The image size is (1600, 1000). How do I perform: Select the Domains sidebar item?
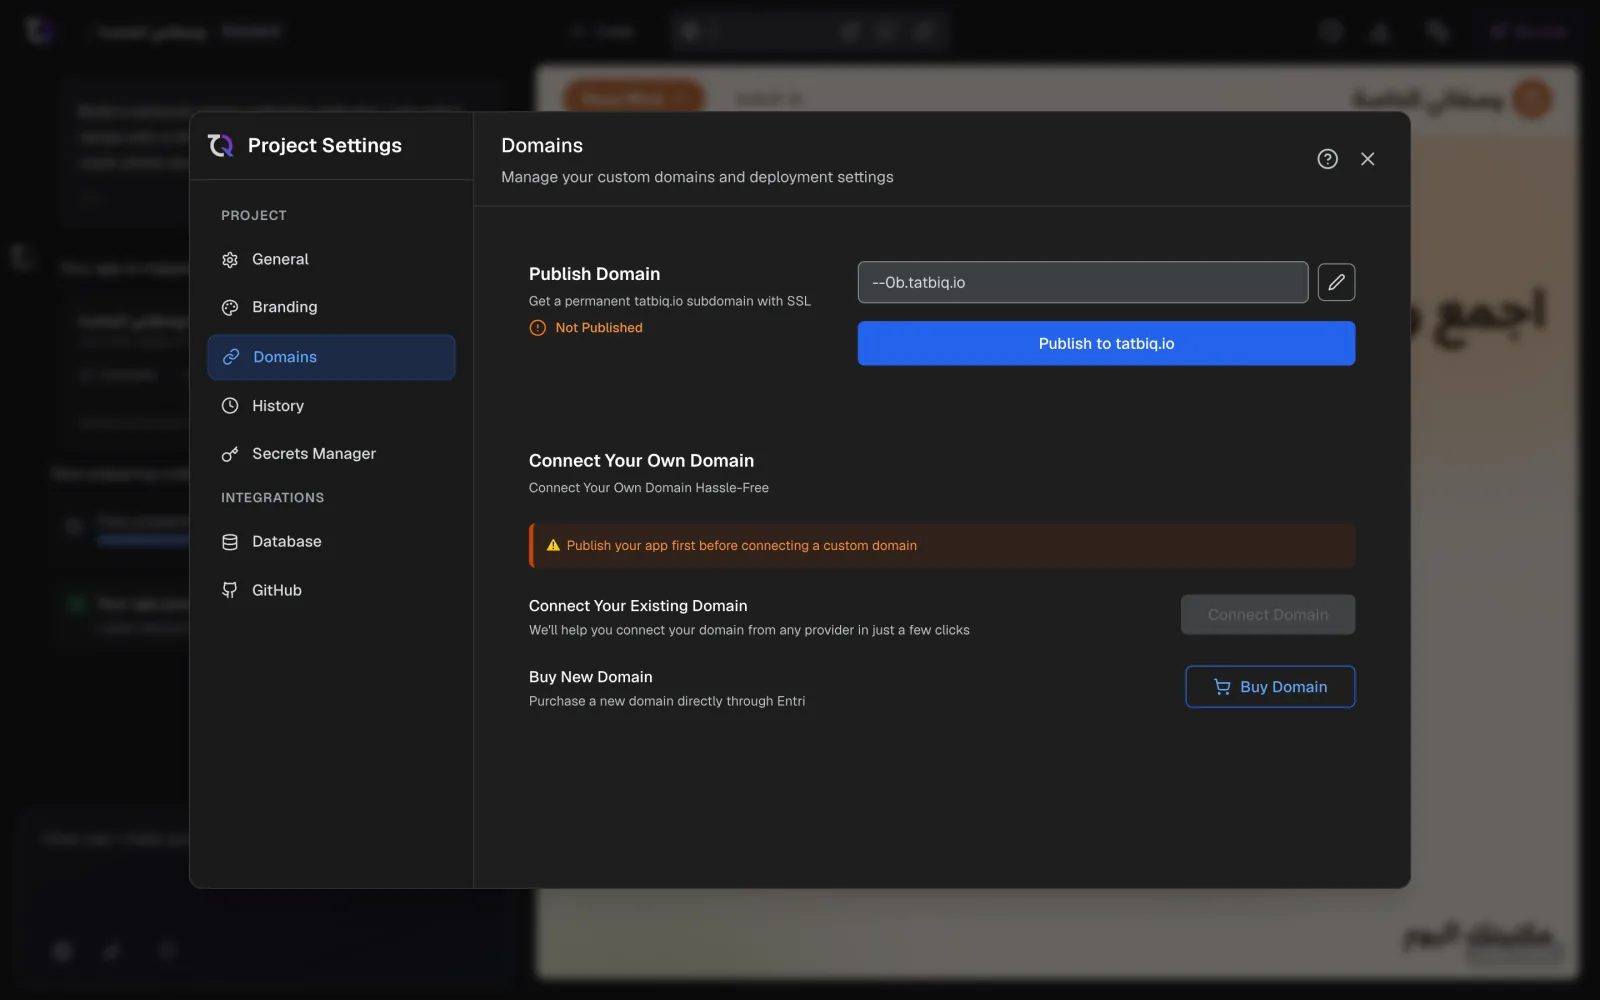coord(331,357)
